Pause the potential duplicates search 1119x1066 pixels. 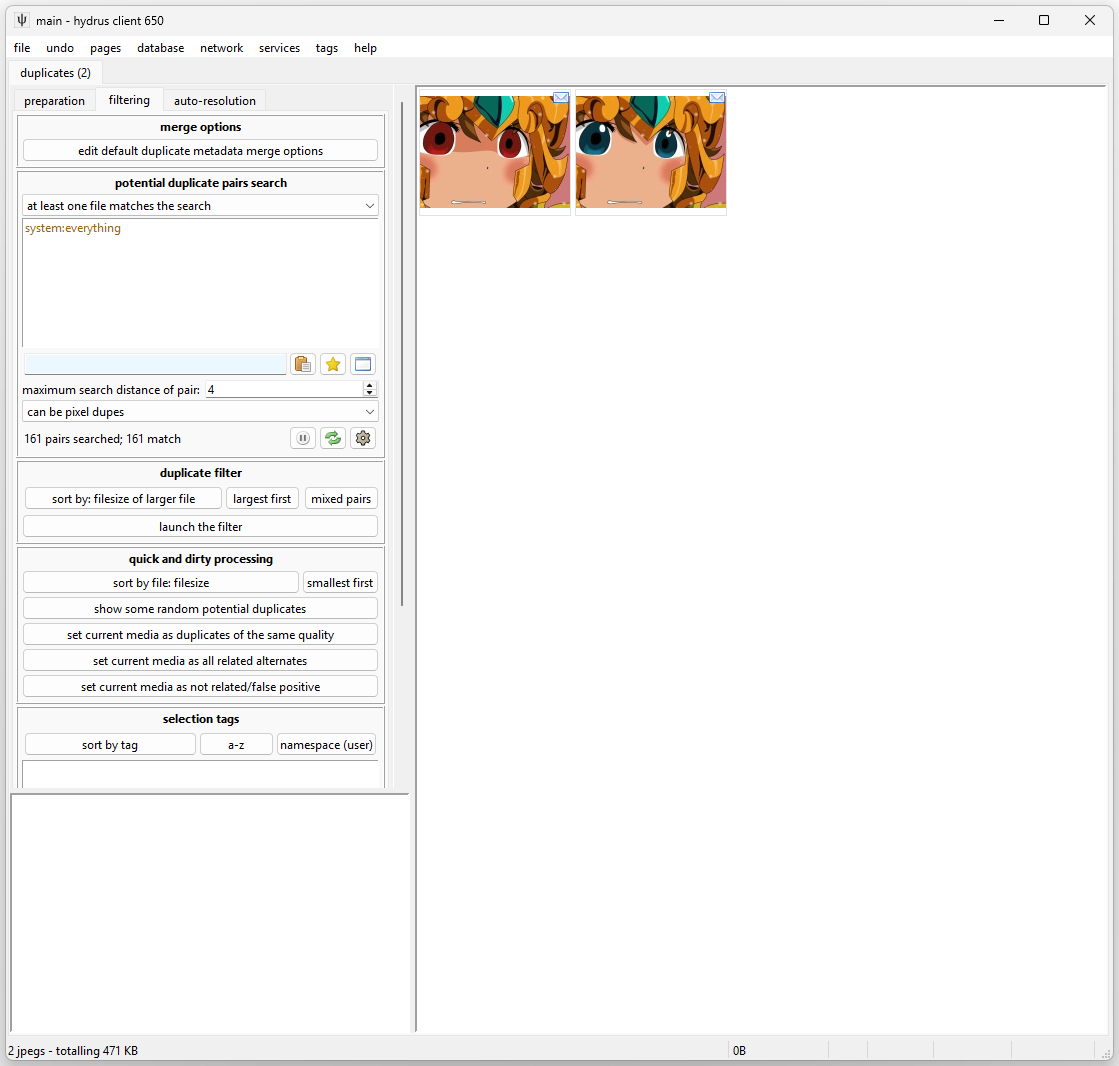(x=303, y=438)
